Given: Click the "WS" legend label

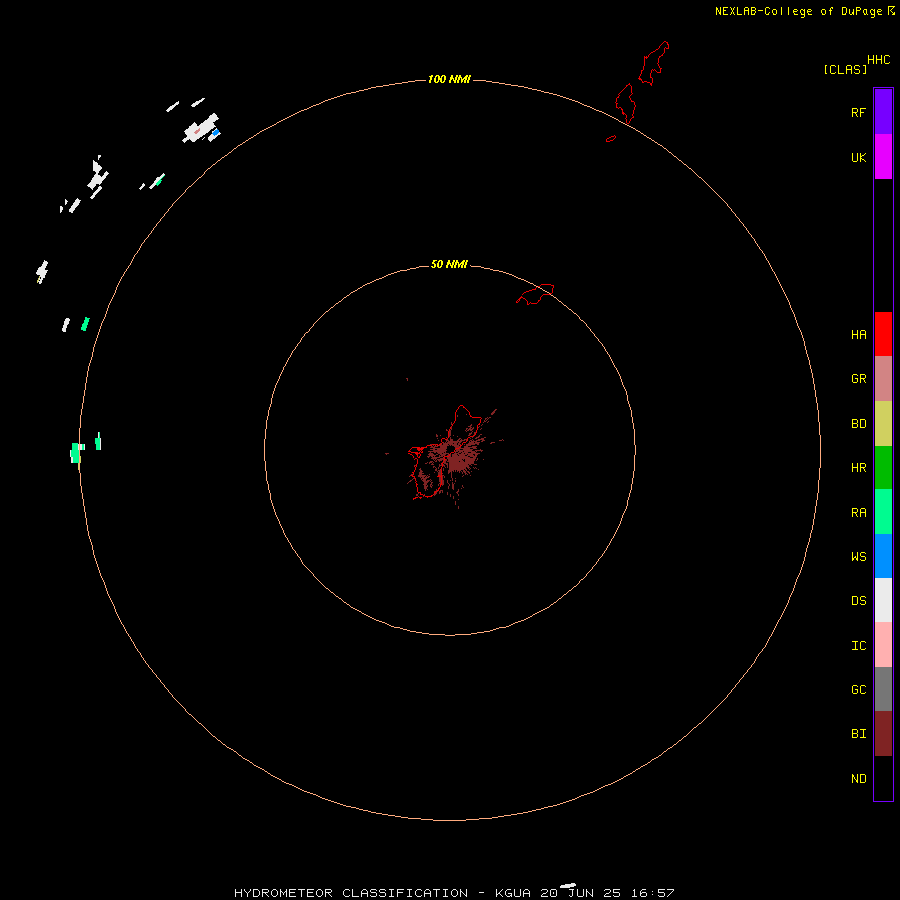Looking at the screenshot, I should click(x=859, y=556).
